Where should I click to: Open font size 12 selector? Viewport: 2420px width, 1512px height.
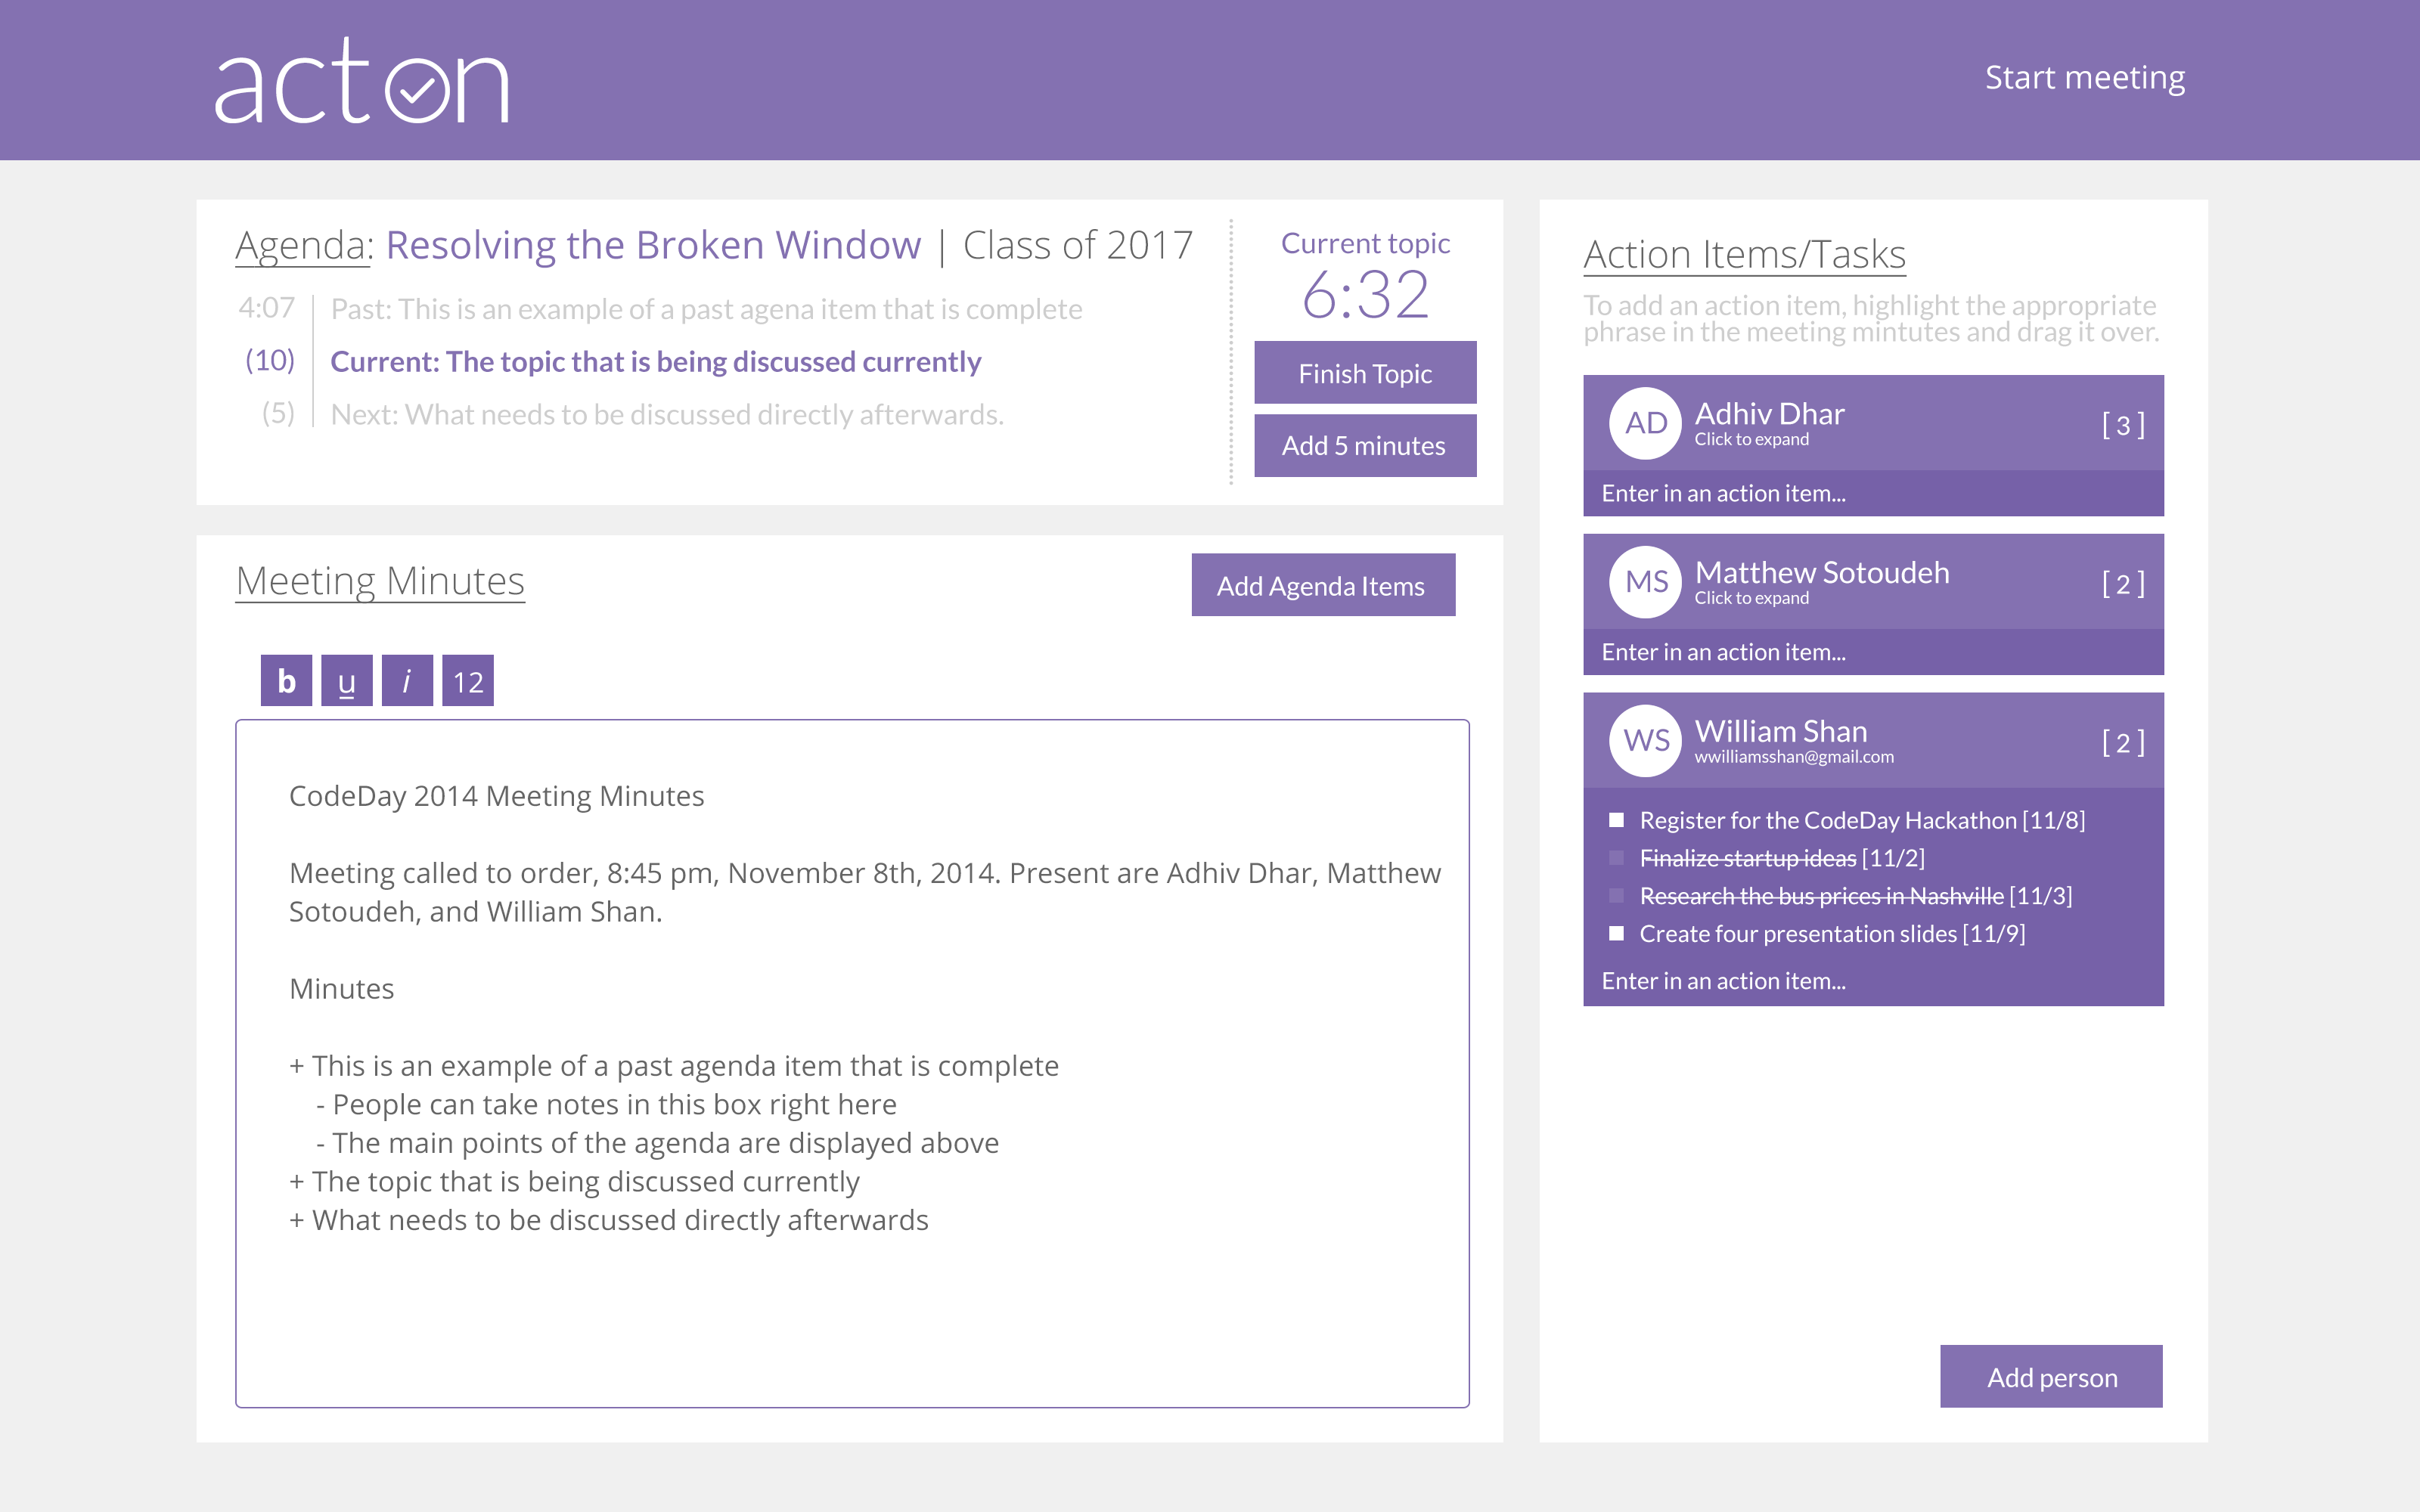pyautogui.click(x=468, y=681)
